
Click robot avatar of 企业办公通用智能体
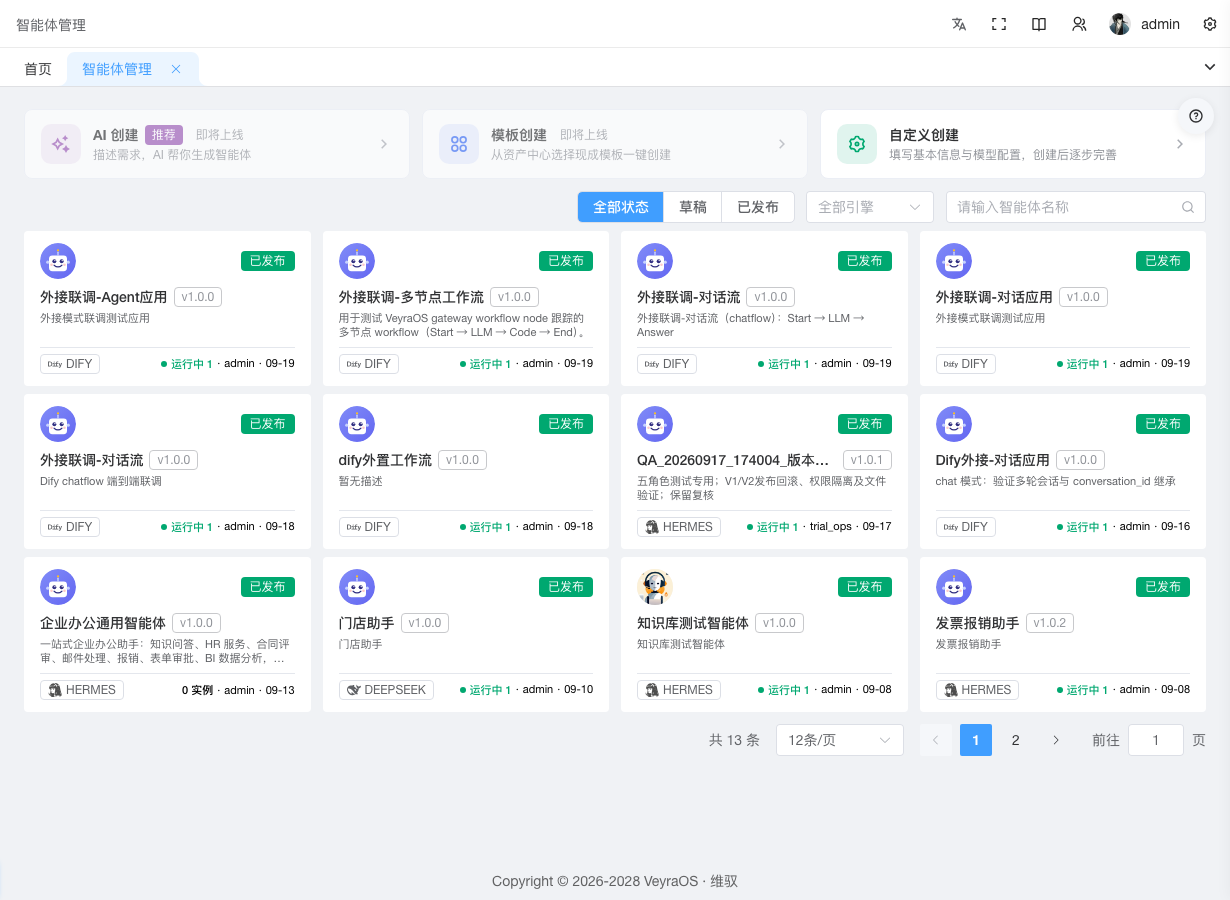click(58, 587)
